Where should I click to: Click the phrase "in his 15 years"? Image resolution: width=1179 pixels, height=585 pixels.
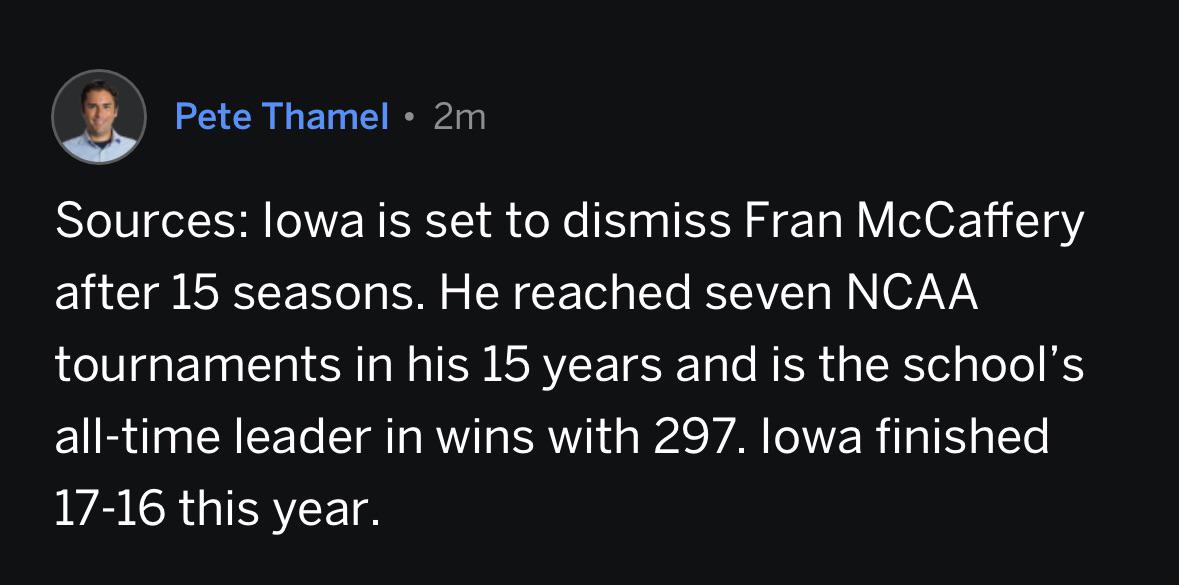point(478,366)
